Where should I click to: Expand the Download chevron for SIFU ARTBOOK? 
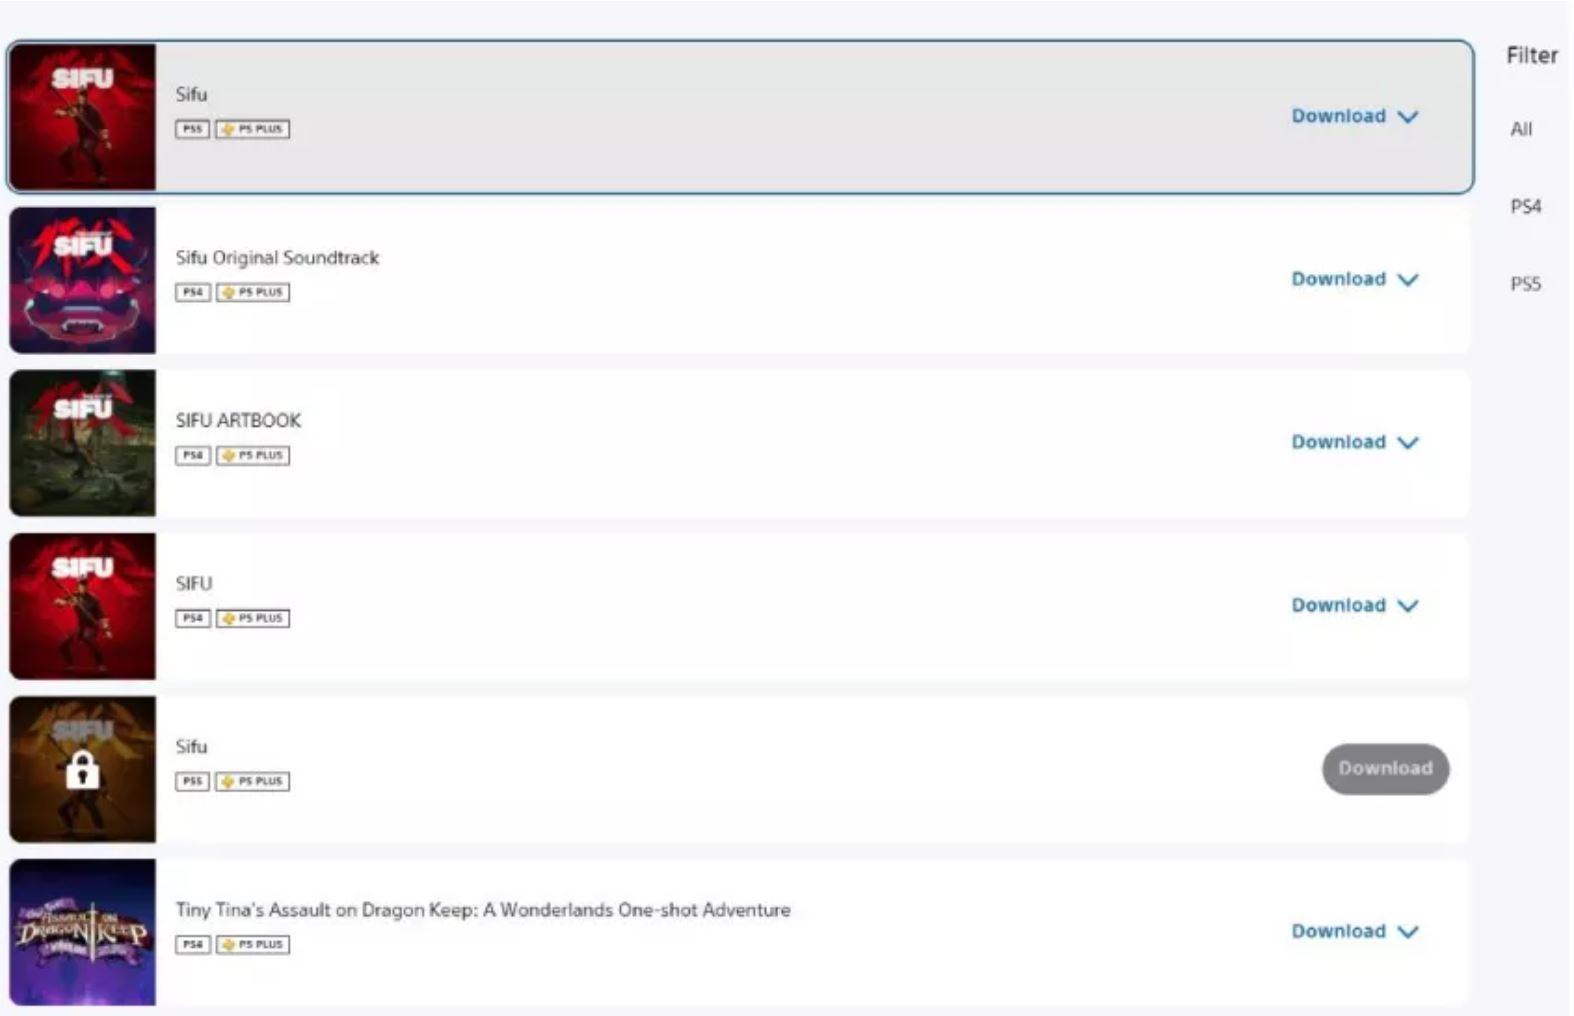(x=1408, y=443)
